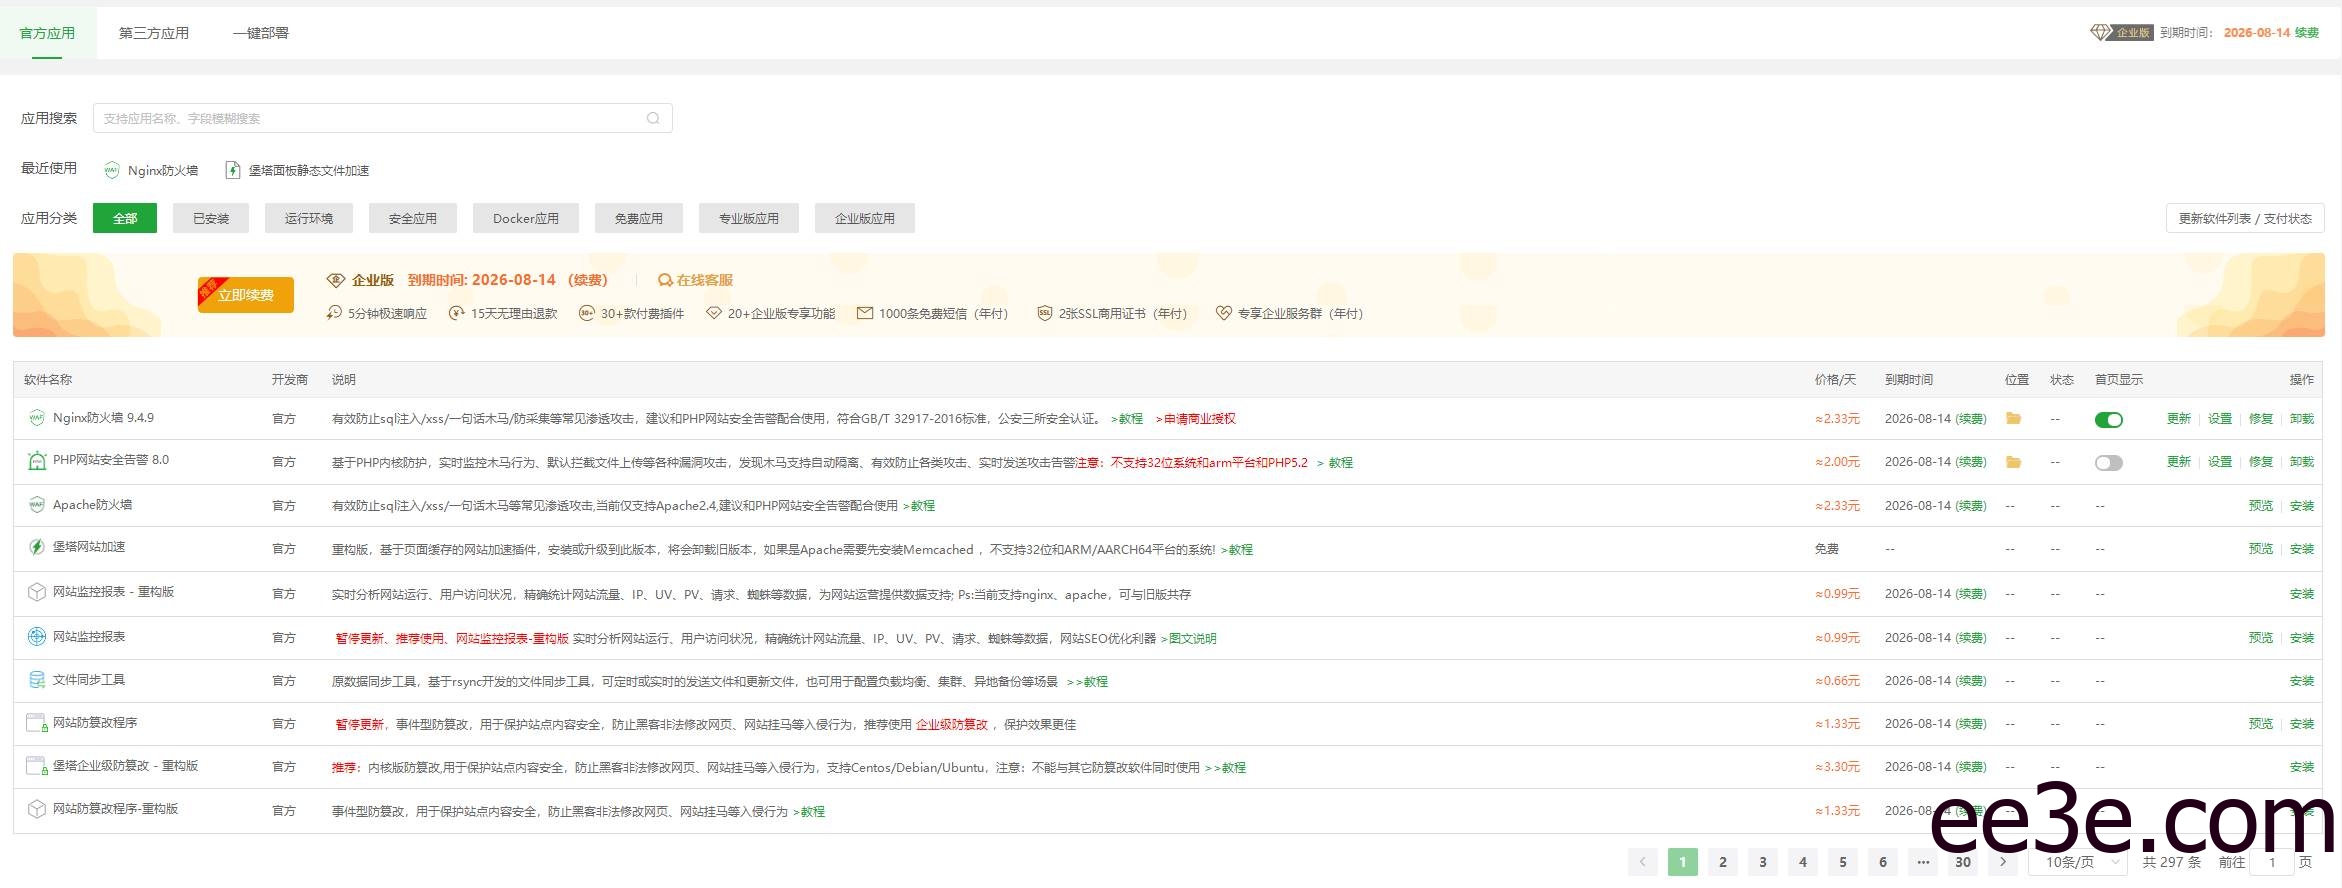Go to next page arrow
2342x888 pixels.
[2003, 862]
